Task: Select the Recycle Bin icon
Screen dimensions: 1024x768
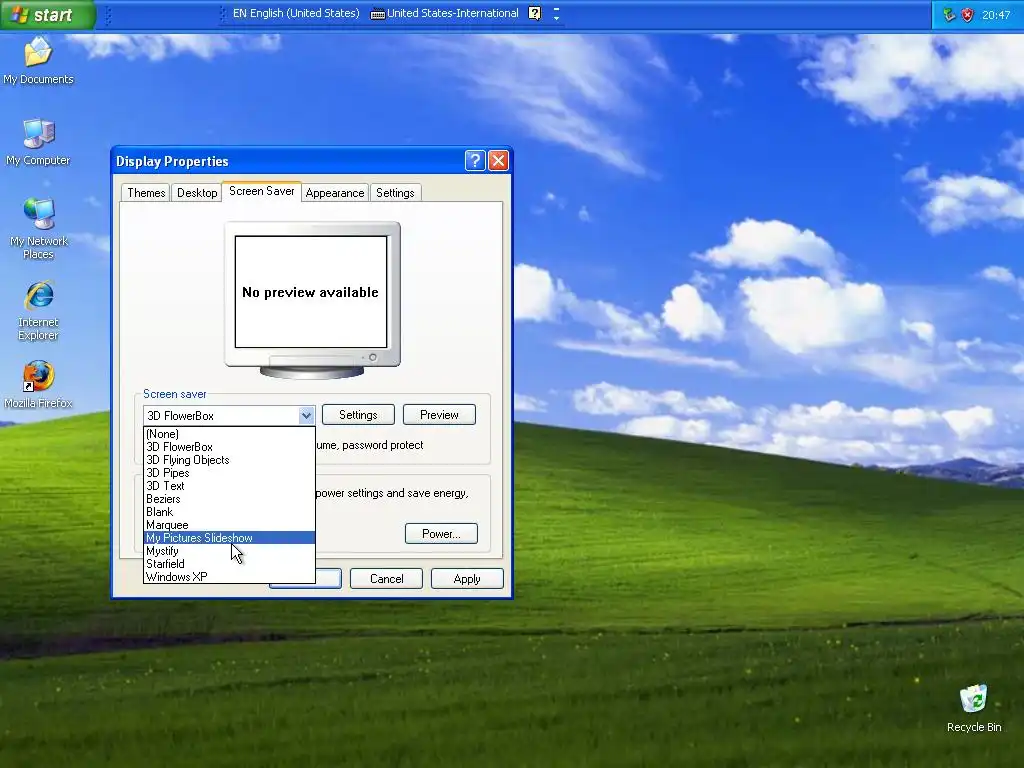Action: pos(974,709)
